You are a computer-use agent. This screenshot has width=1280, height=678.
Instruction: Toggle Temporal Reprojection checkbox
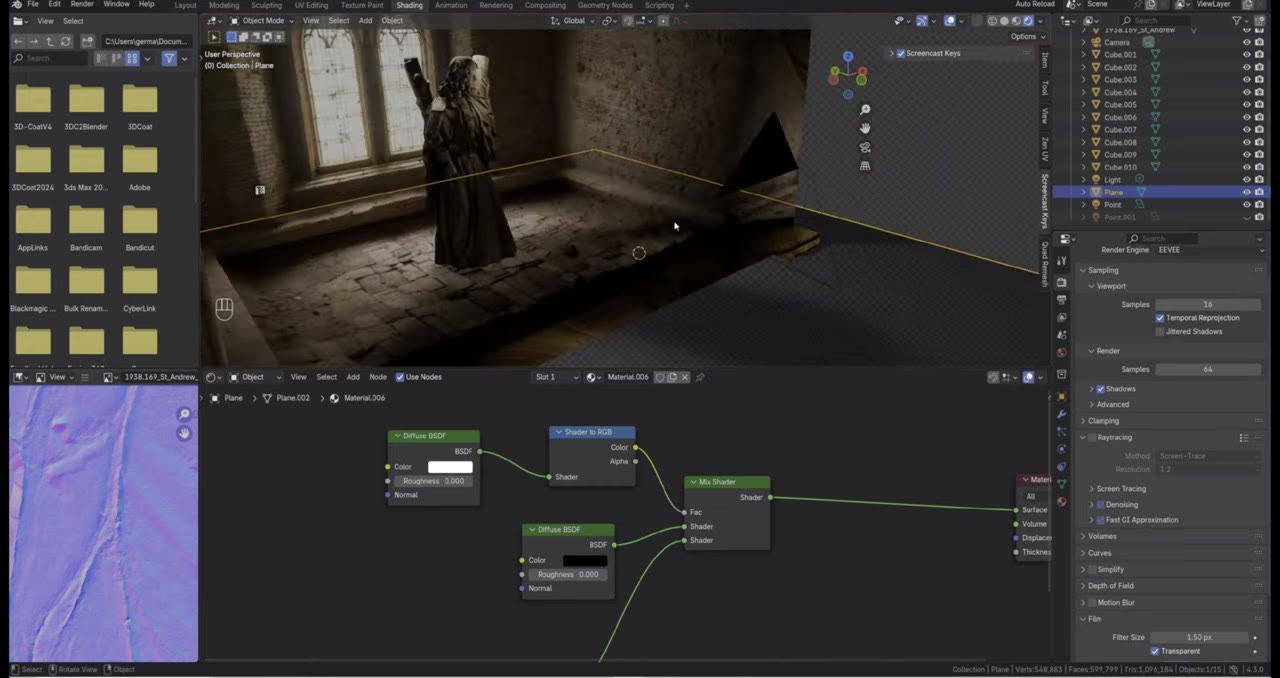(x=1160, y=318)
